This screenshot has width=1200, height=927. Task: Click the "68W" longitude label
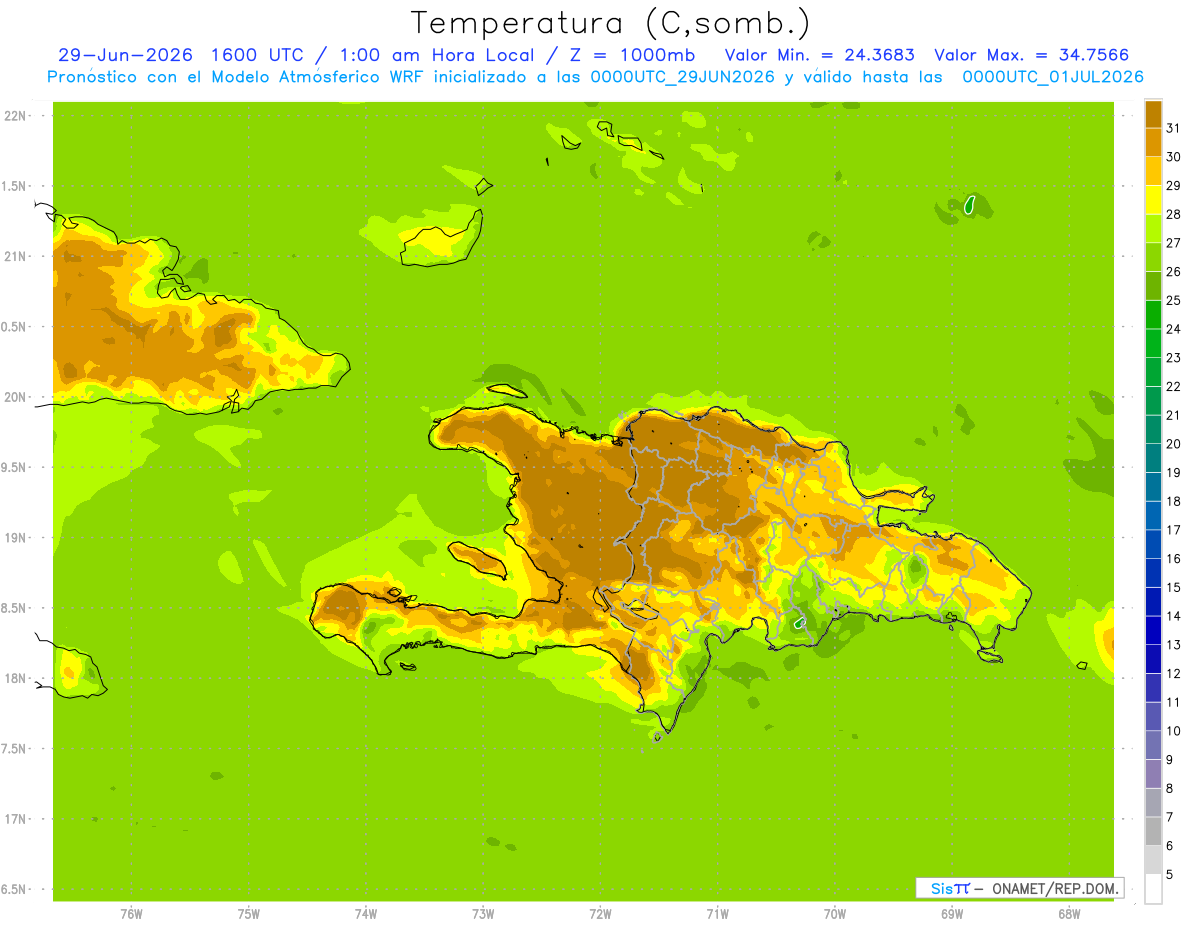(1069, 913)
